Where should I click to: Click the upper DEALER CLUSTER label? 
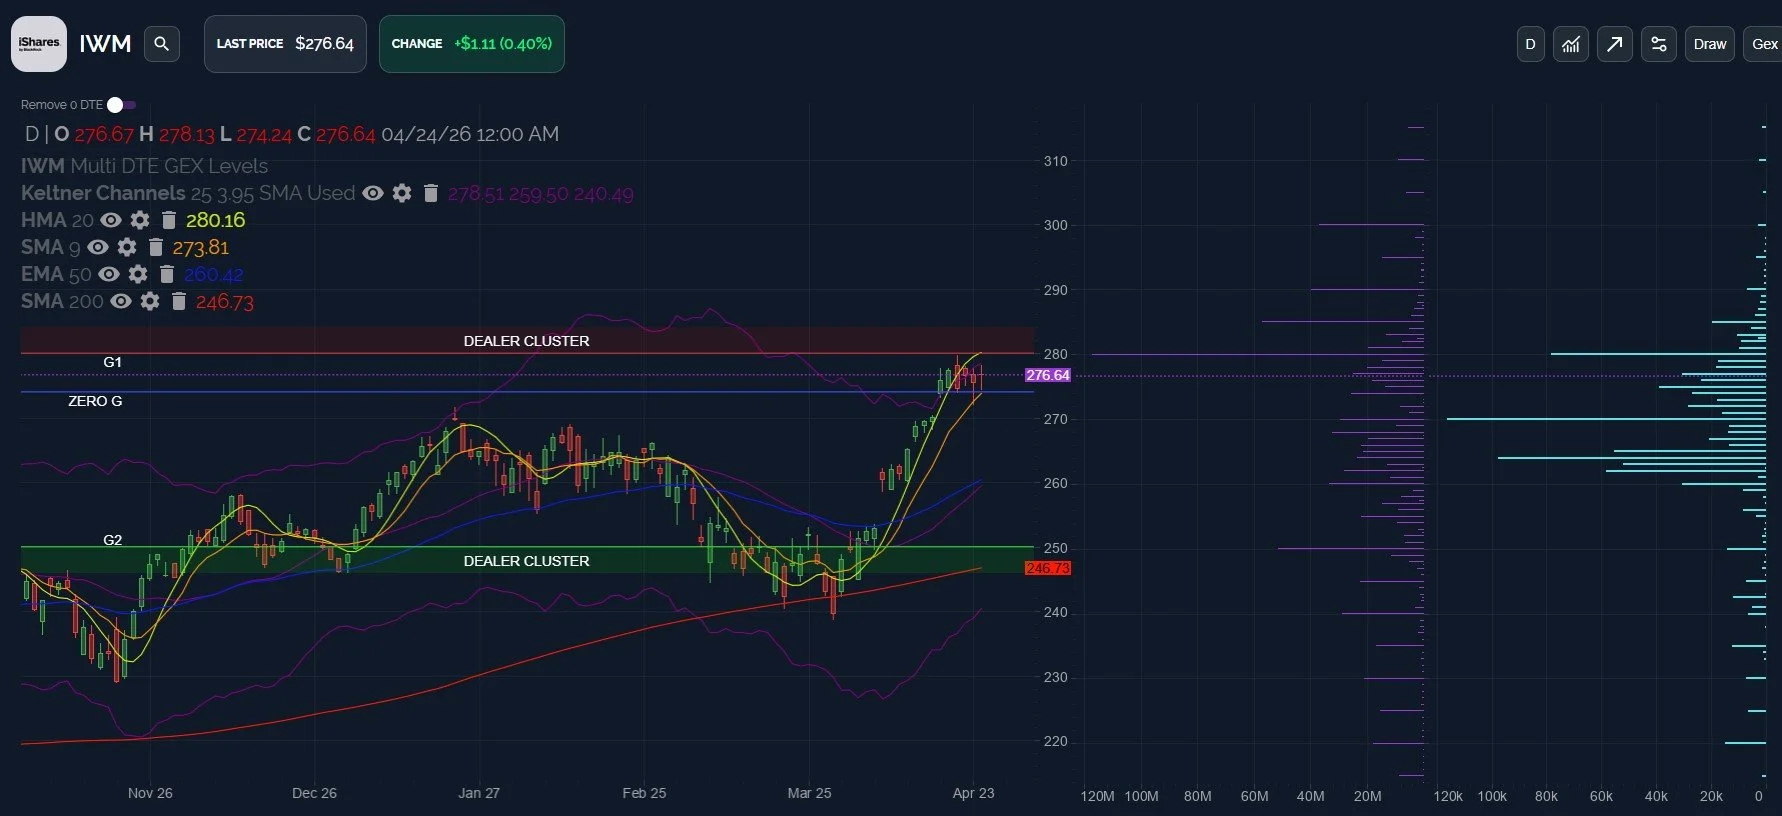pos(526,341)
